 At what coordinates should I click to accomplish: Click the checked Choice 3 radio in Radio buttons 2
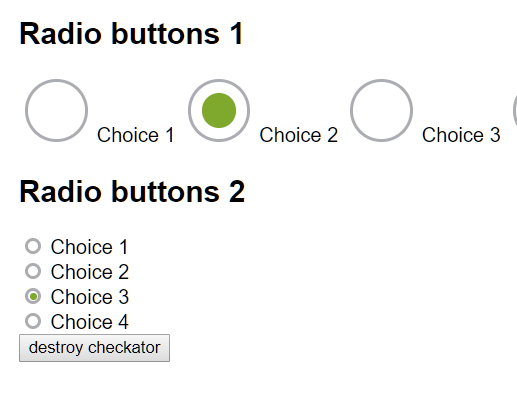[33, 296]
